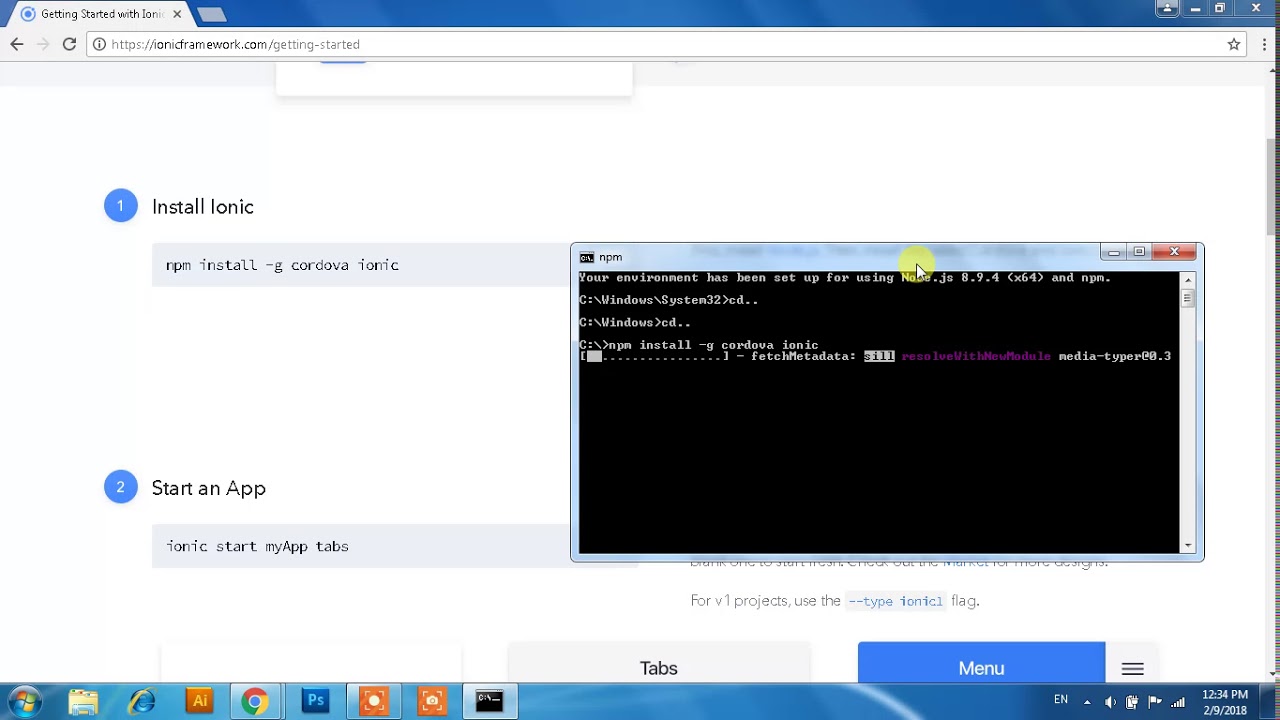This screenshot has width=1280, height=720.
Task: Go back with Chrome's back arrow
Action: coord(17,44)
